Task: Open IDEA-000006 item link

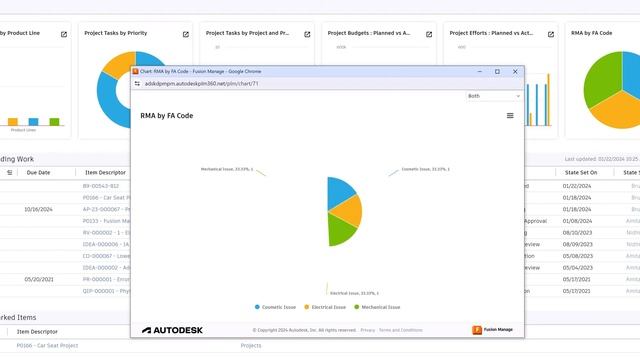Action: click(x=107, y=244)
